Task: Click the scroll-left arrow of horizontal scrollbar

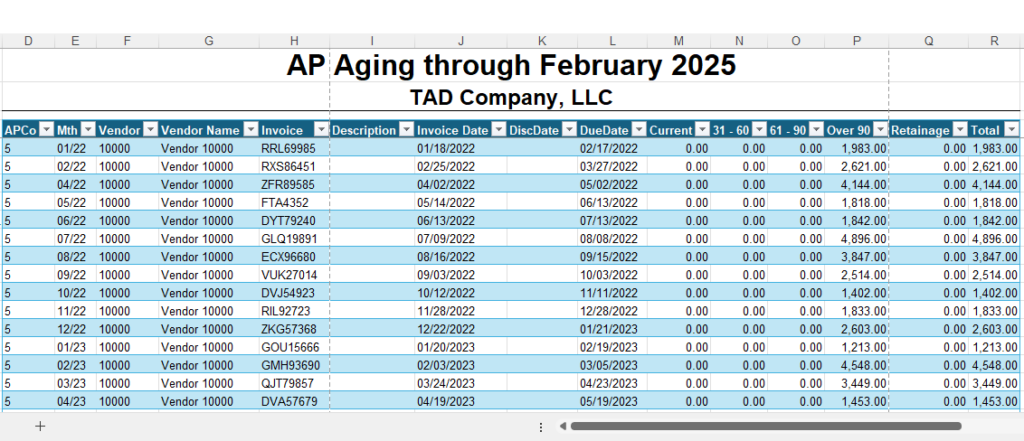Action: coord(562,427)
